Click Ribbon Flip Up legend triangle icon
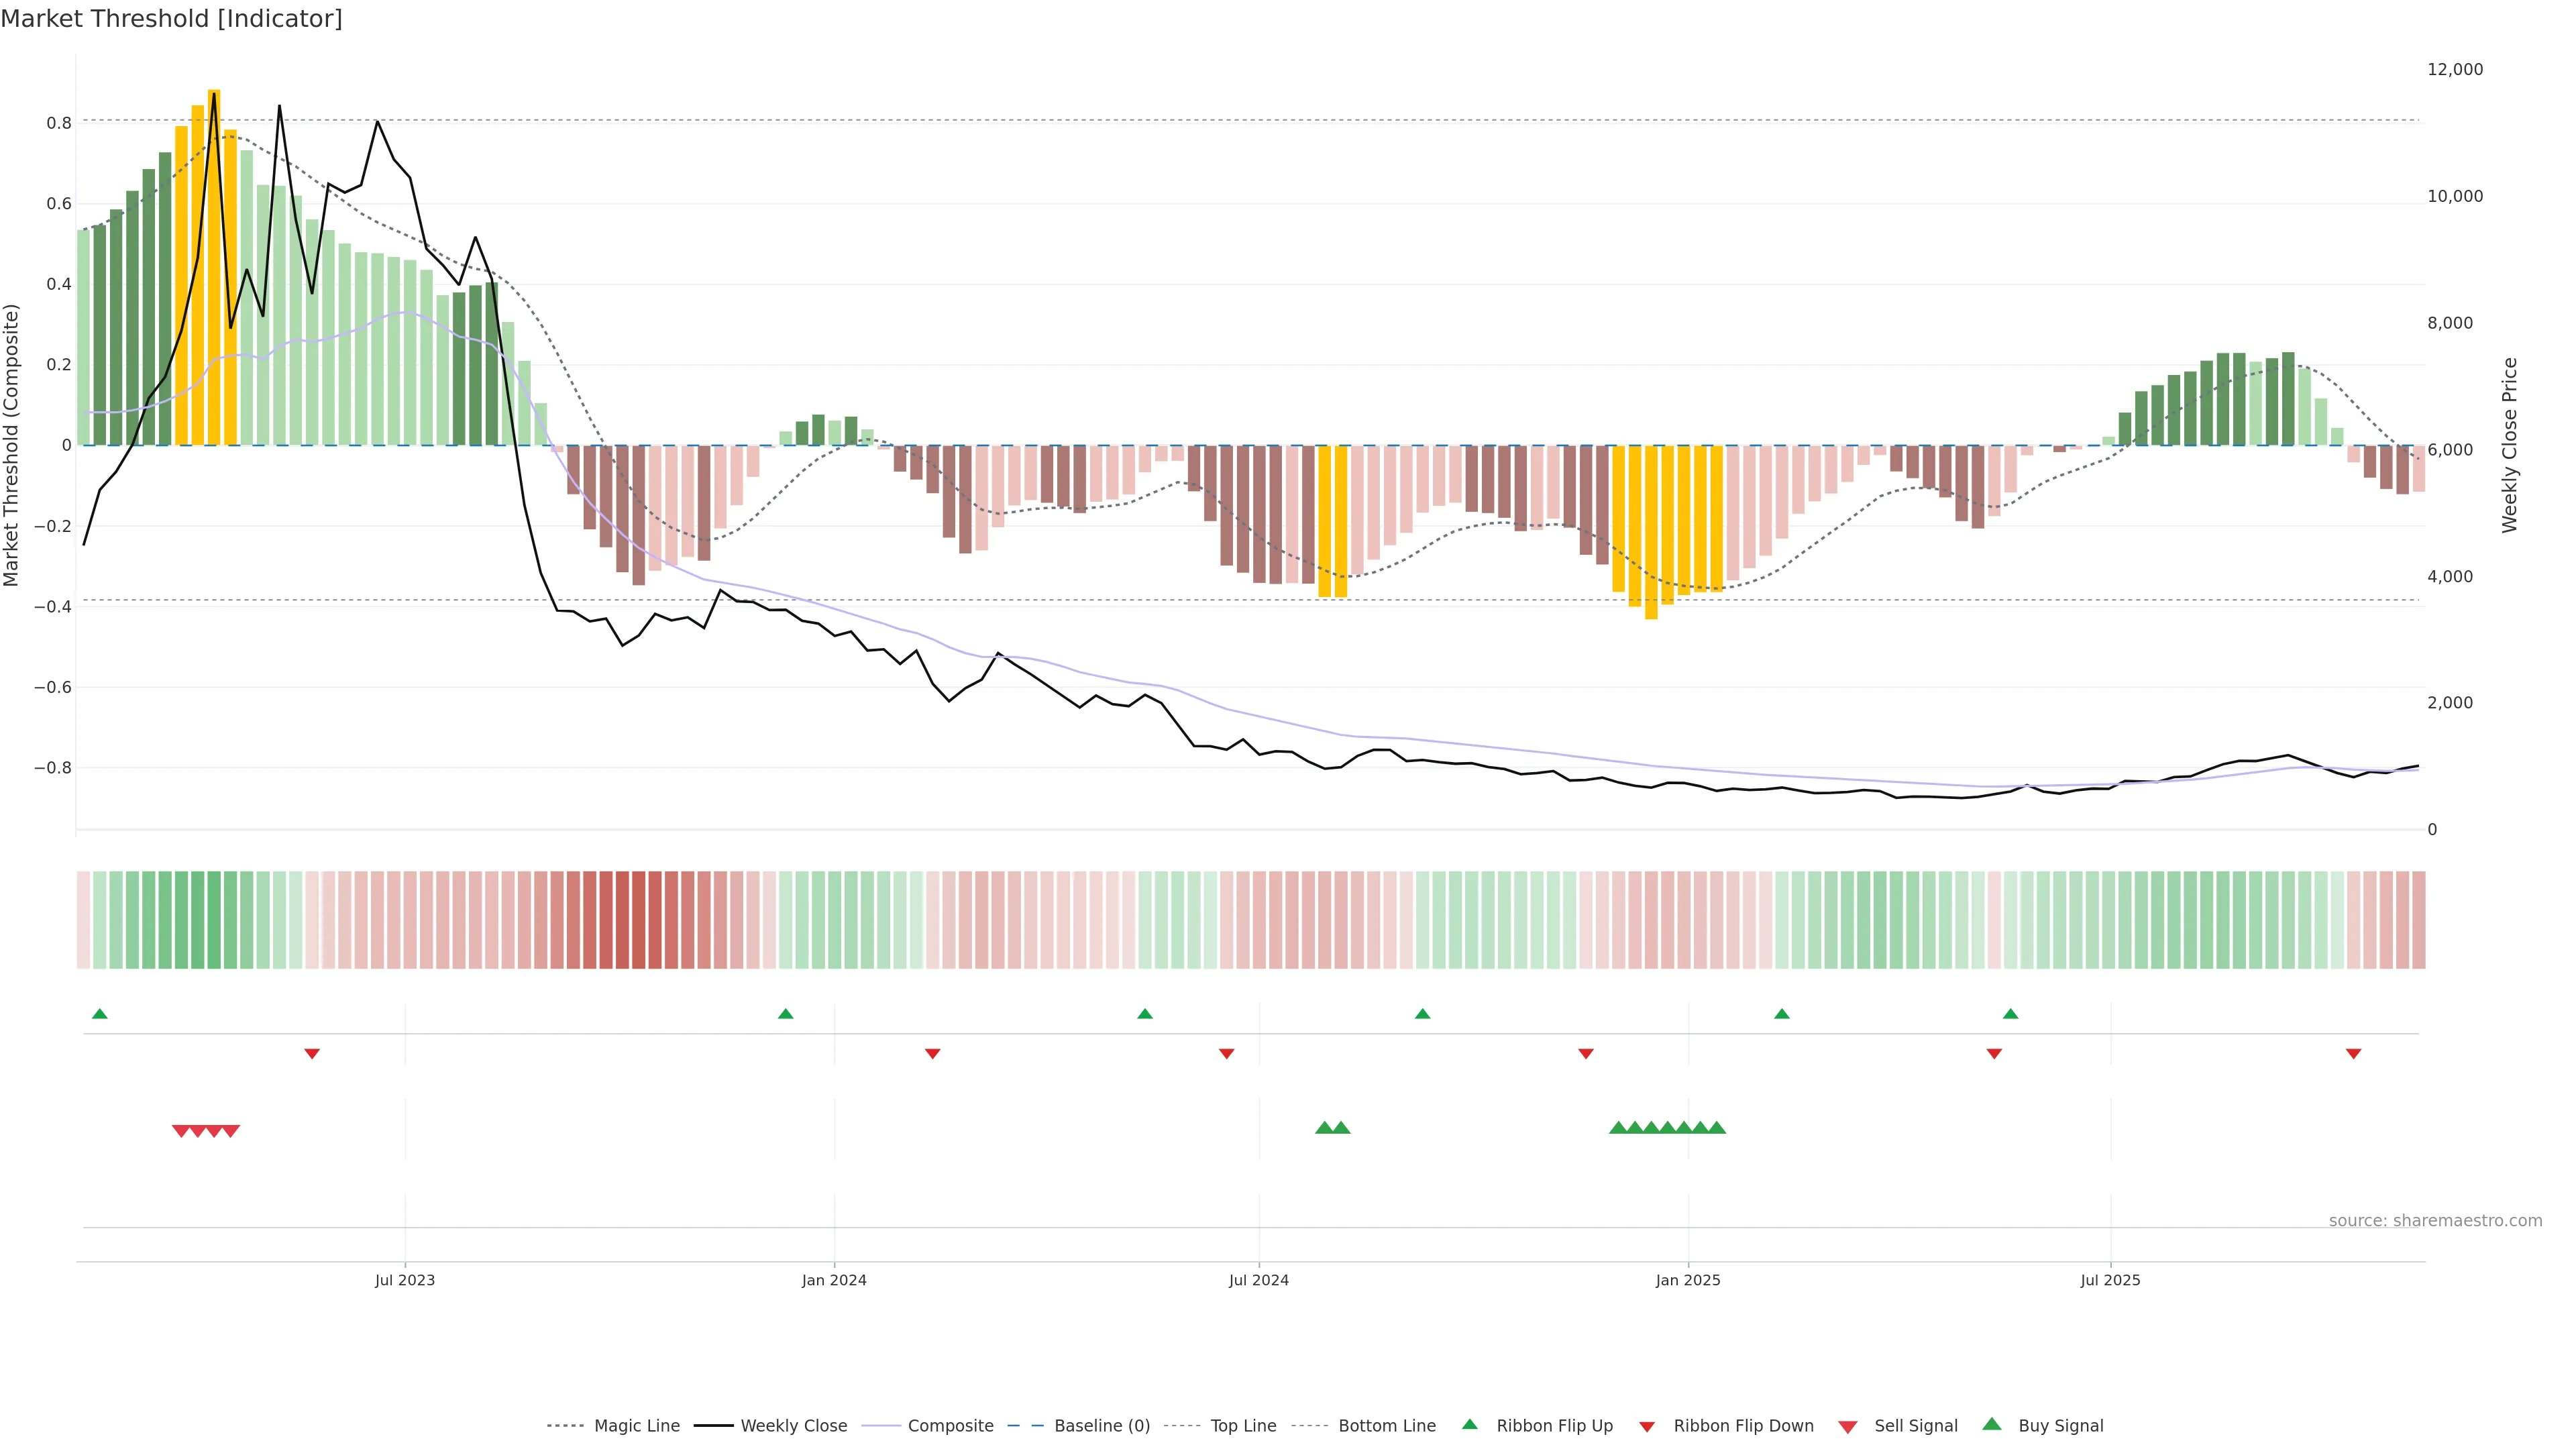The image size is (2576, 1449). tap(1469, 1424)
